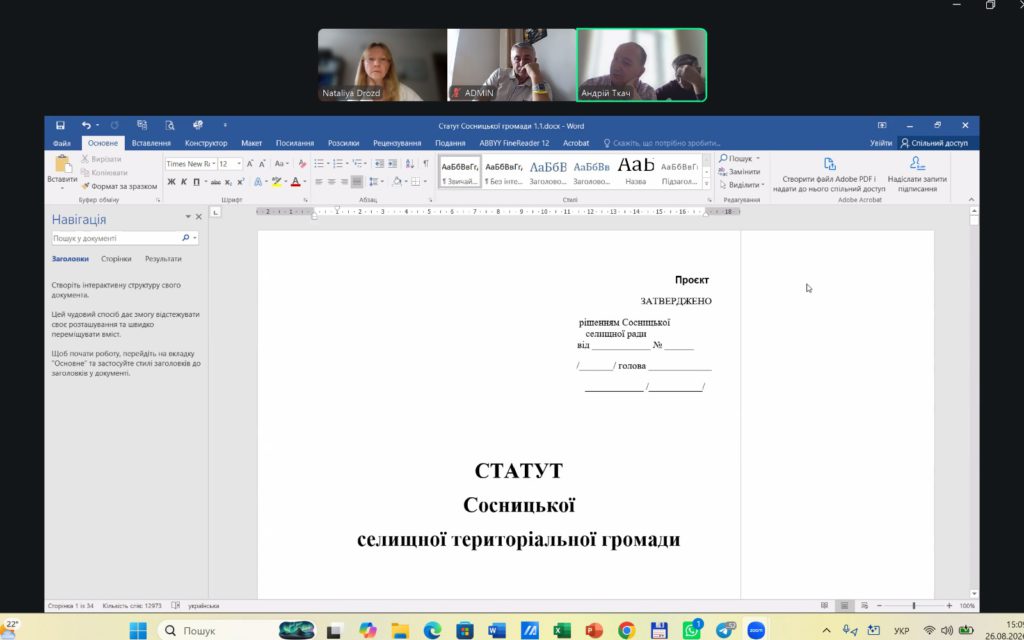Apply the Без інтервалів style
This screenshot has width=1024, height=640.
coord(504,171)
